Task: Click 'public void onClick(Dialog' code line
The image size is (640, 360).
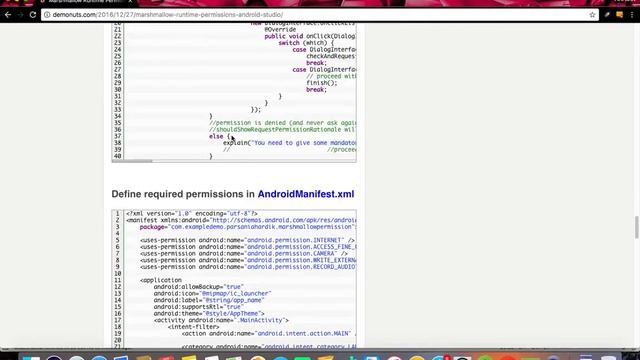Action: tap(310, 36)
